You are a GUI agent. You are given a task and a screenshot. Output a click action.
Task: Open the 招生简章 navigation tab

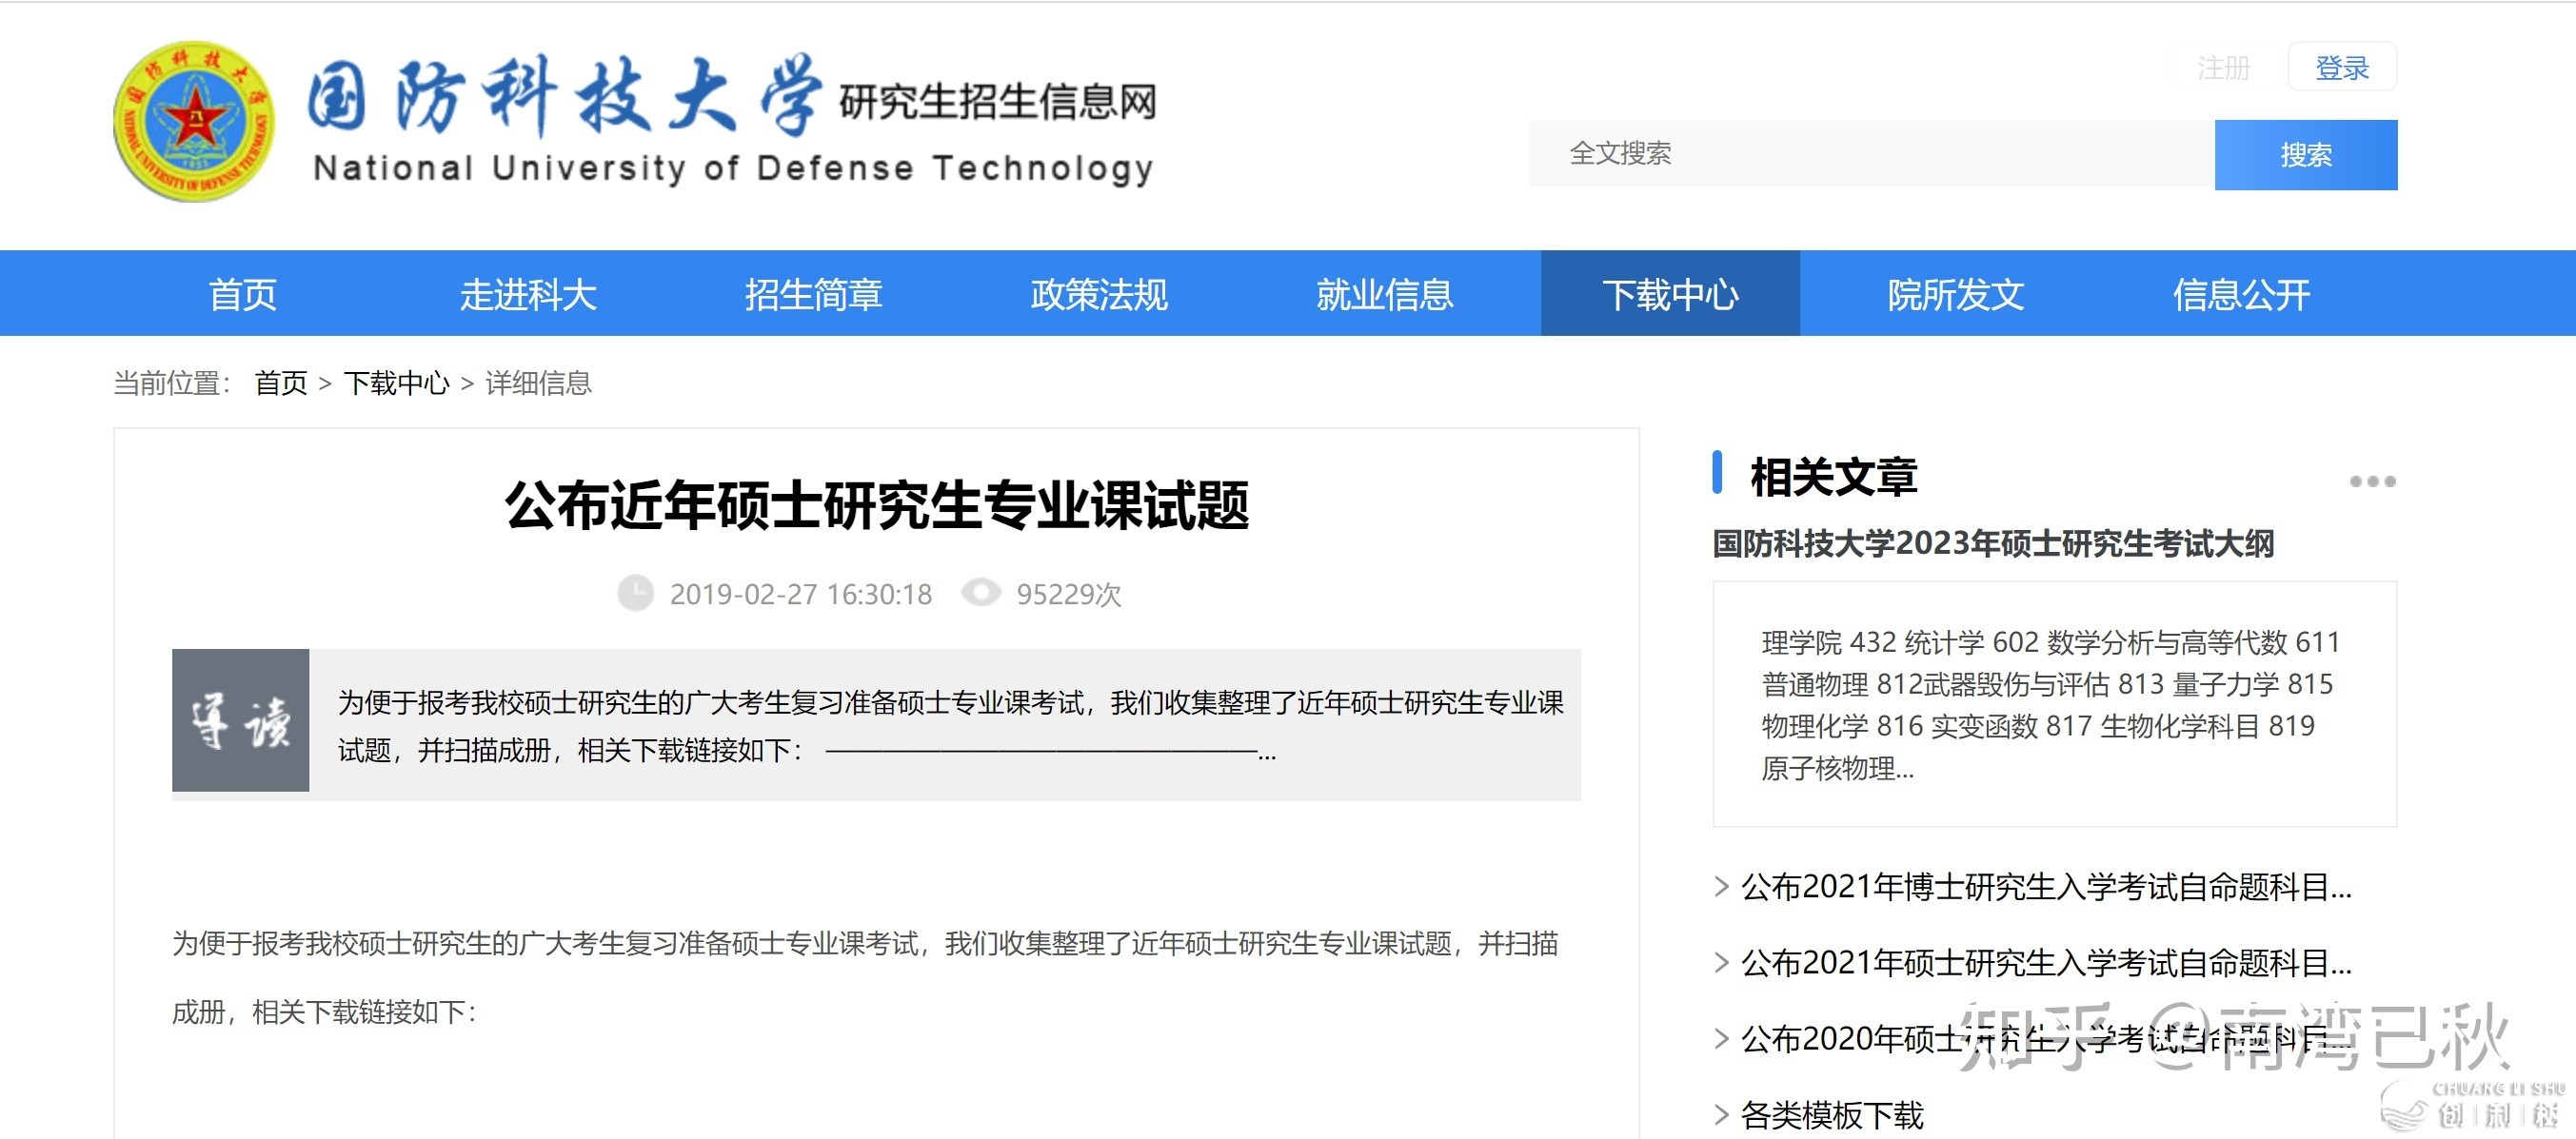pyautogui.click(x=813, y=294)
